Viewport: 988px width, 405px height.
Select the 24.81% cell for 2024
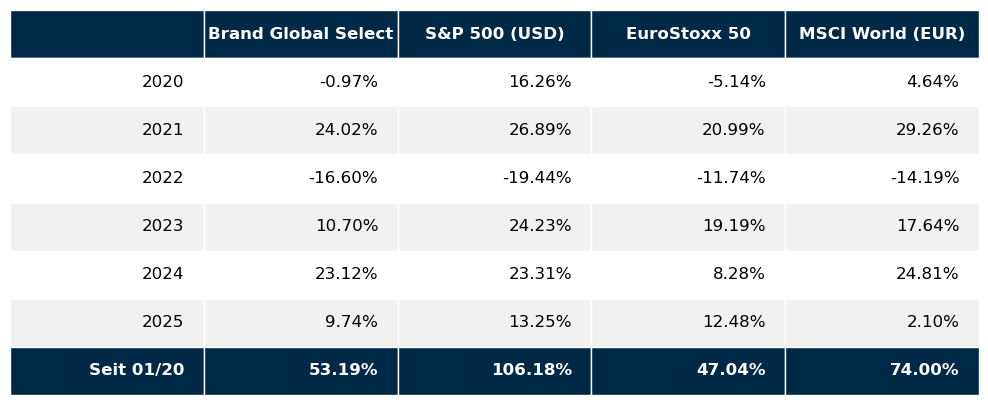(927, 274)
